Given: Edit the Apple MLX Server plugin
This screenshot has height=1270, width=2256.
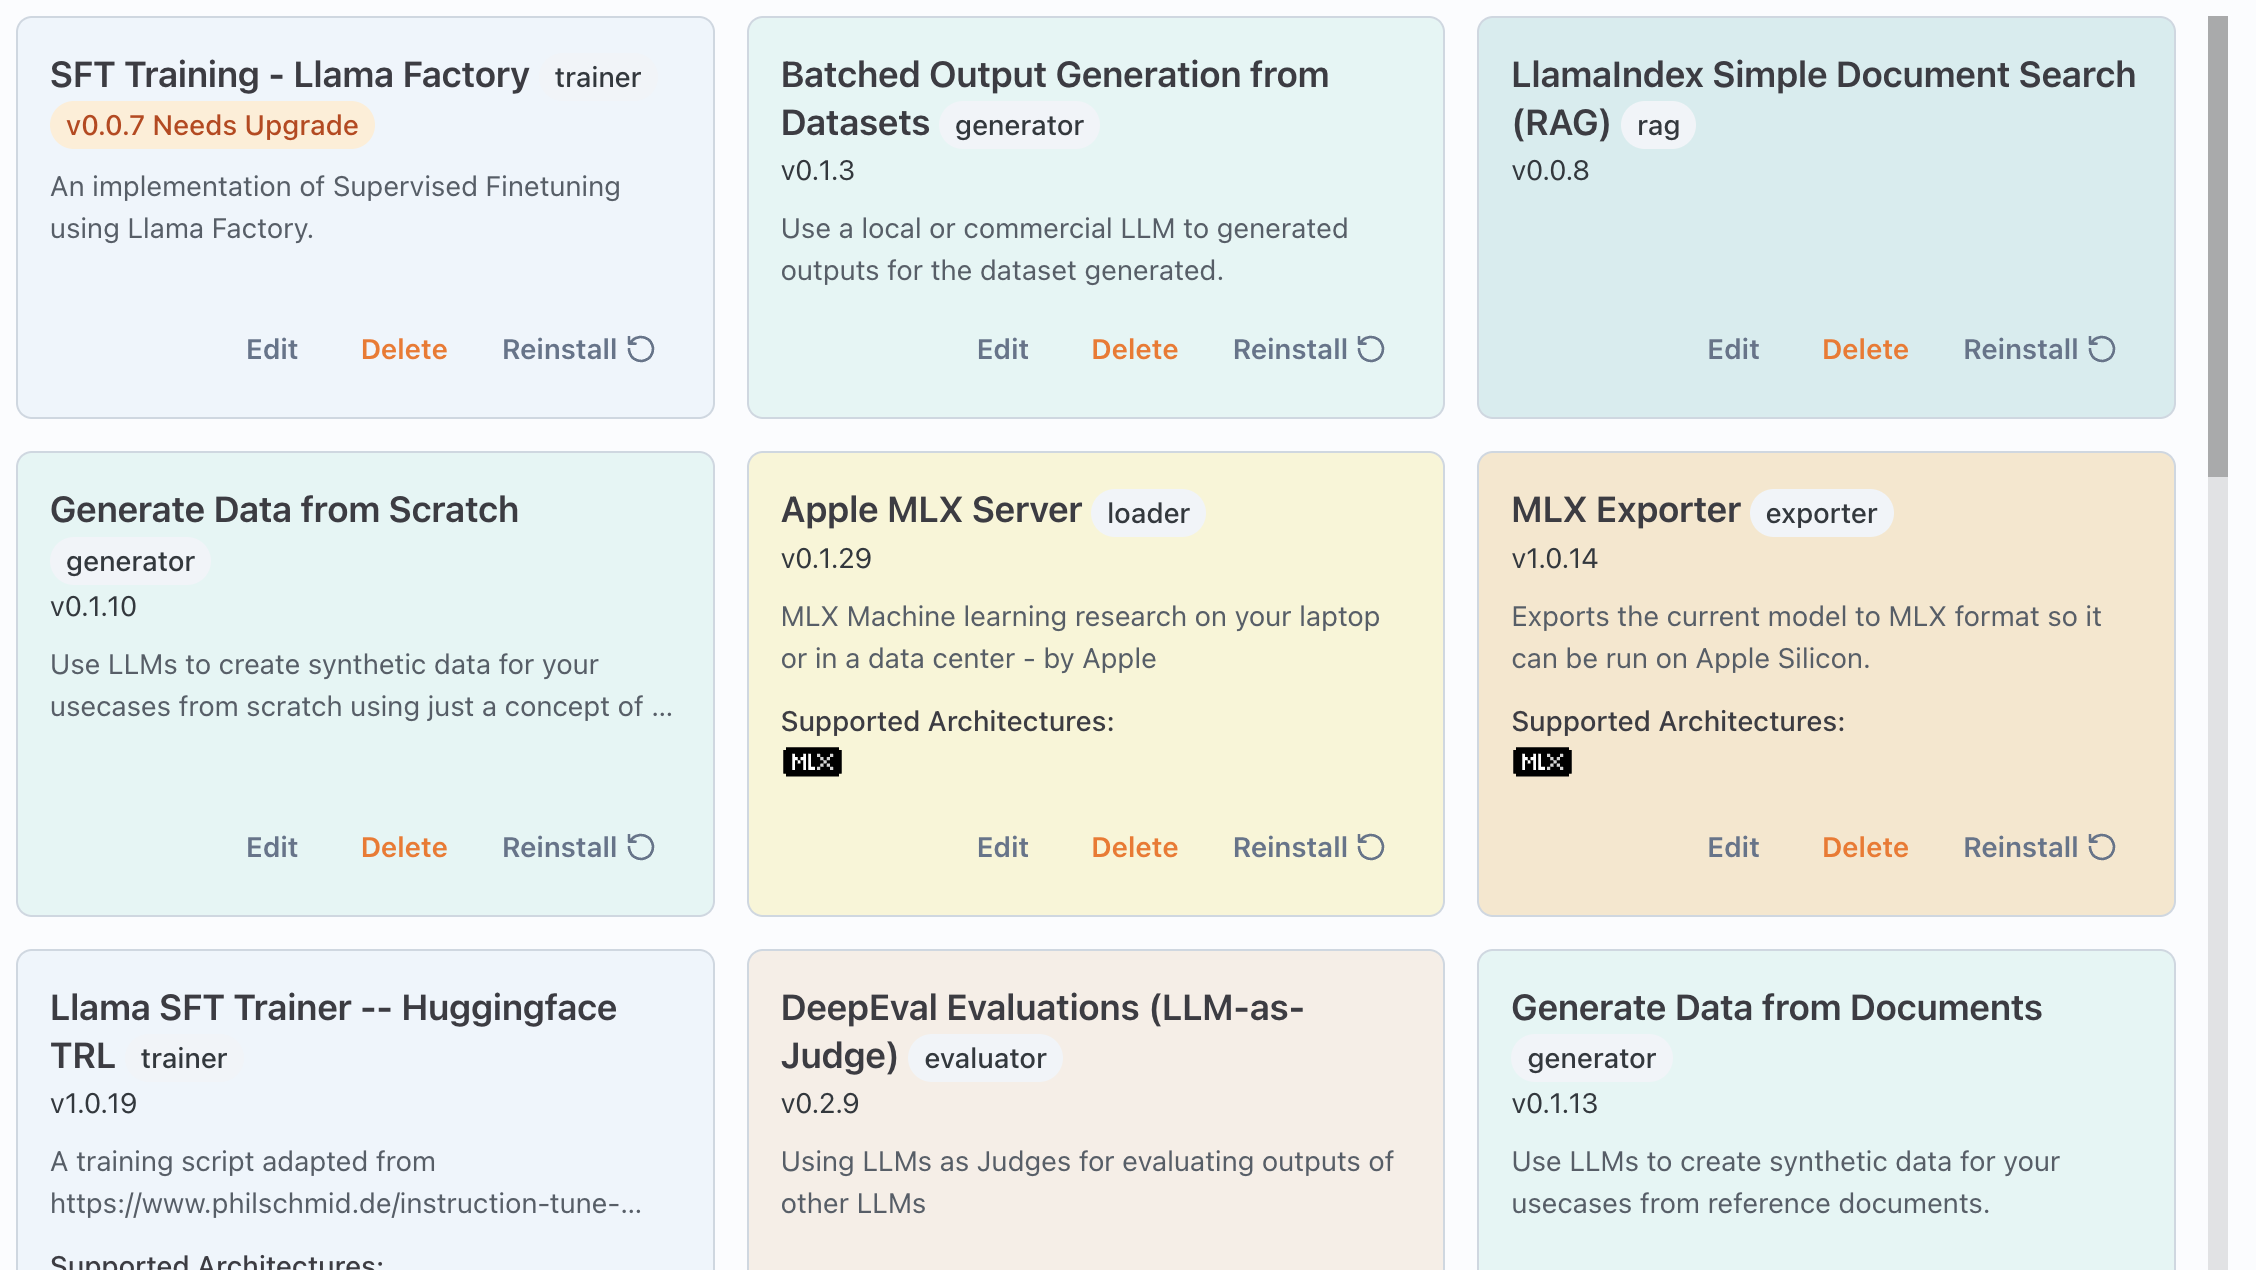Looking at the screenshot, I should coord(1002,847).
